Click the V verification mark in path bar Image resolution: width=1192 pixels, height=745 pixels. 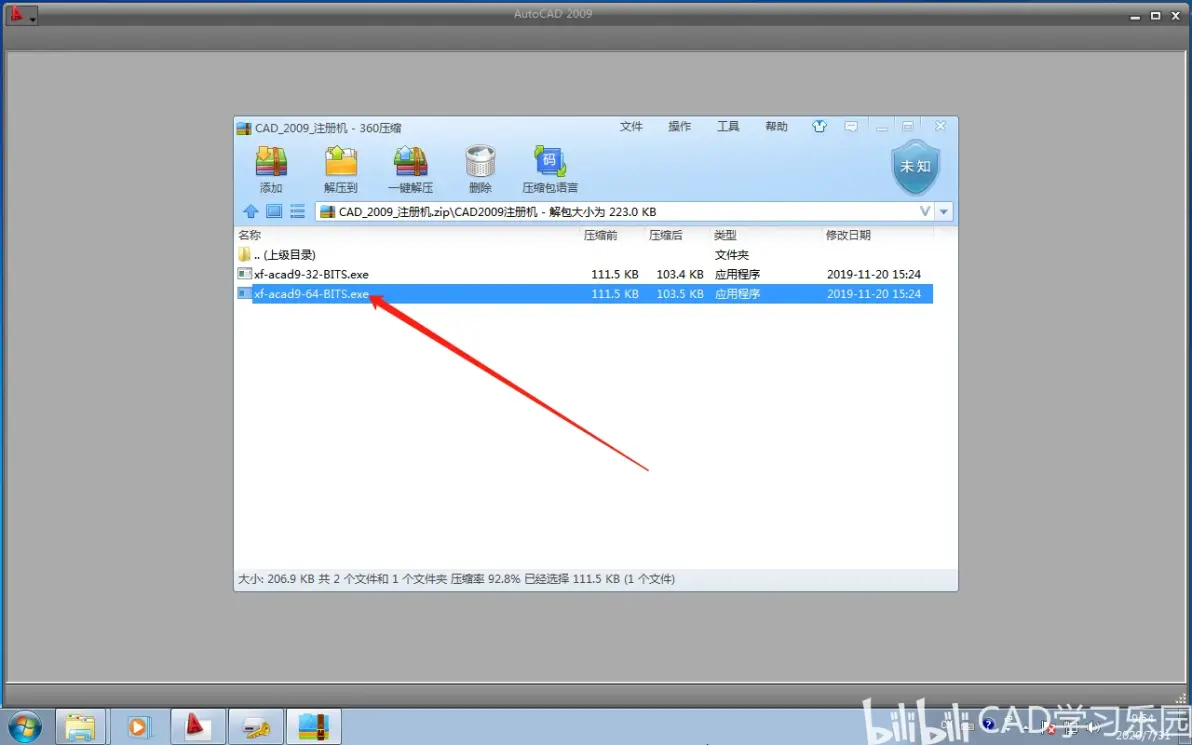[925, 211]
